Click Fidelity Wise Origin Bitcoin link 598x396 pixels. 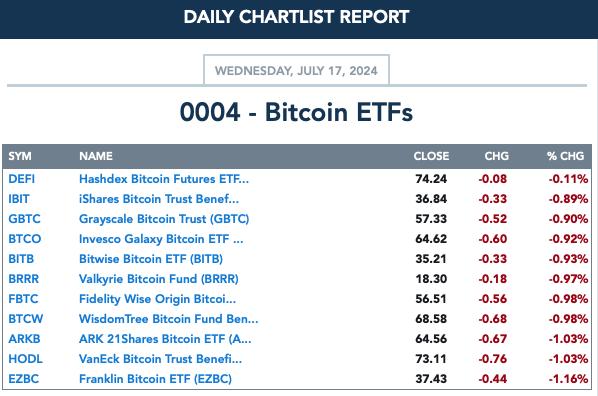tap(157, 299)
